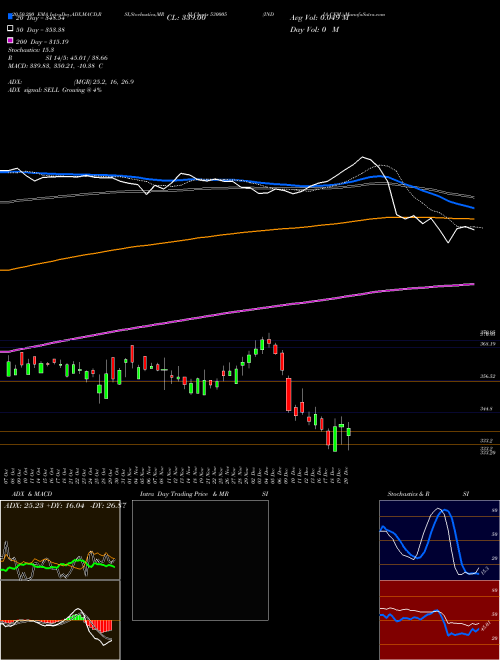Click the 'CL:' closing price value
500x660 pixels.
186,18
